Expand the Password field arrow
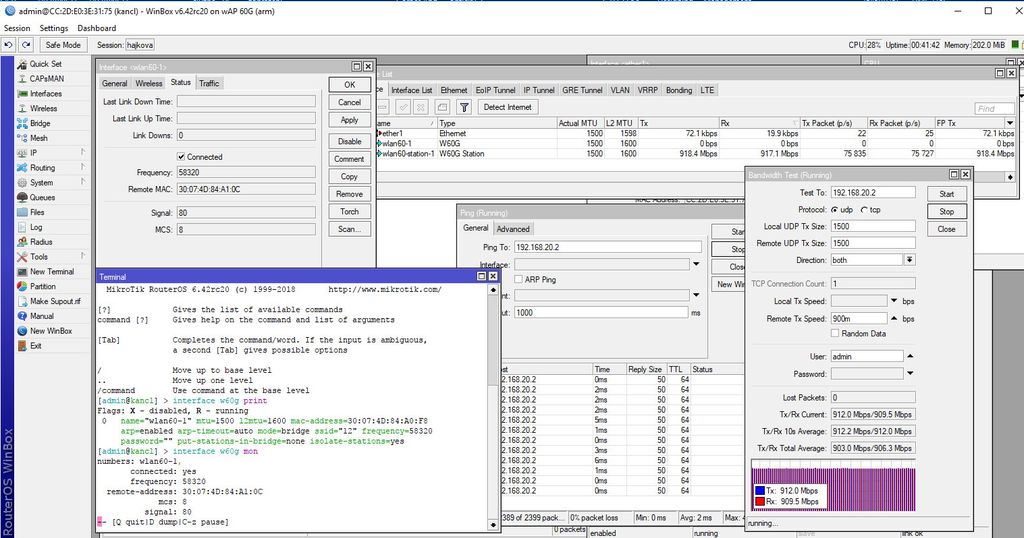Screen dimensions: 1024x538 910,373
